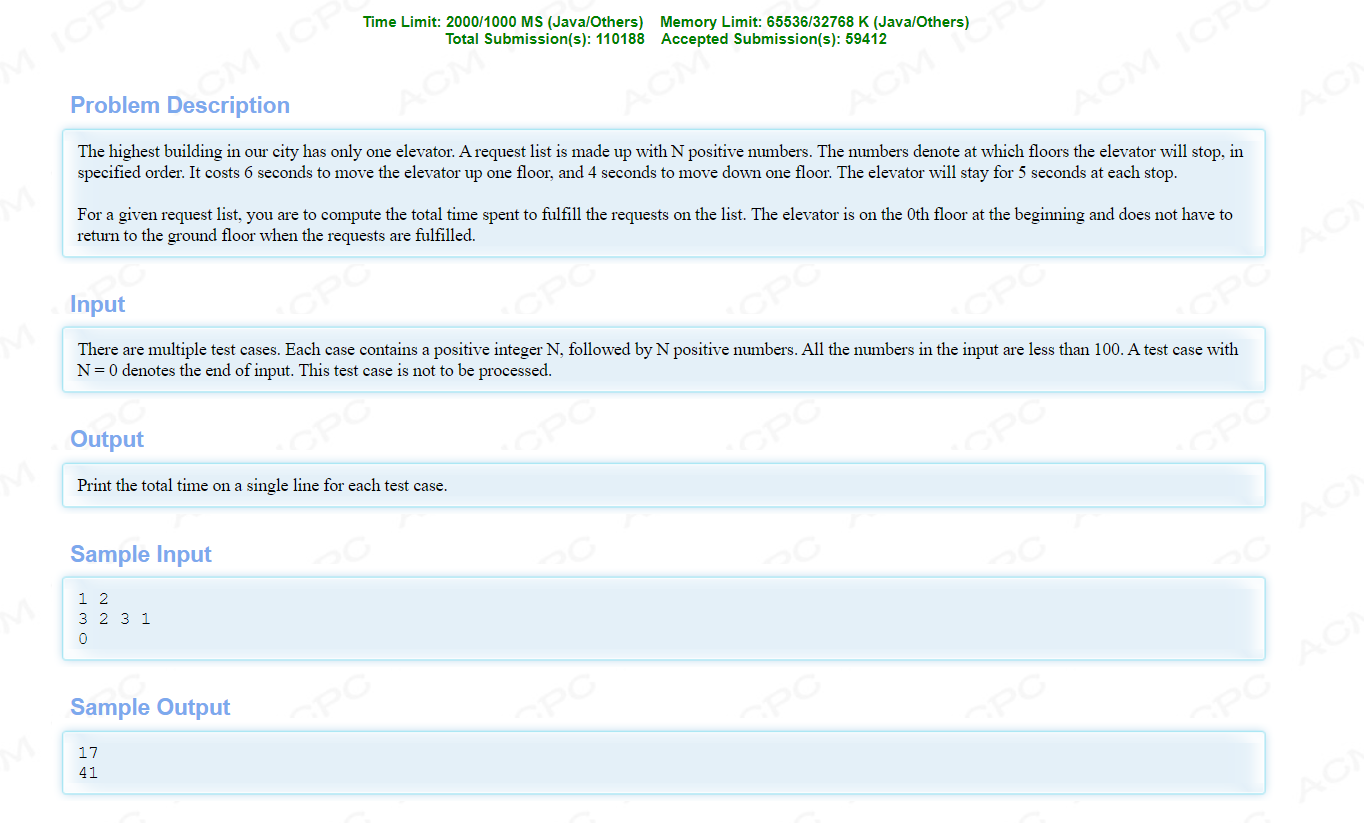Click sample input line '1 2'
Viewport: 1364px width, 823px height.
tap(93, 599)
